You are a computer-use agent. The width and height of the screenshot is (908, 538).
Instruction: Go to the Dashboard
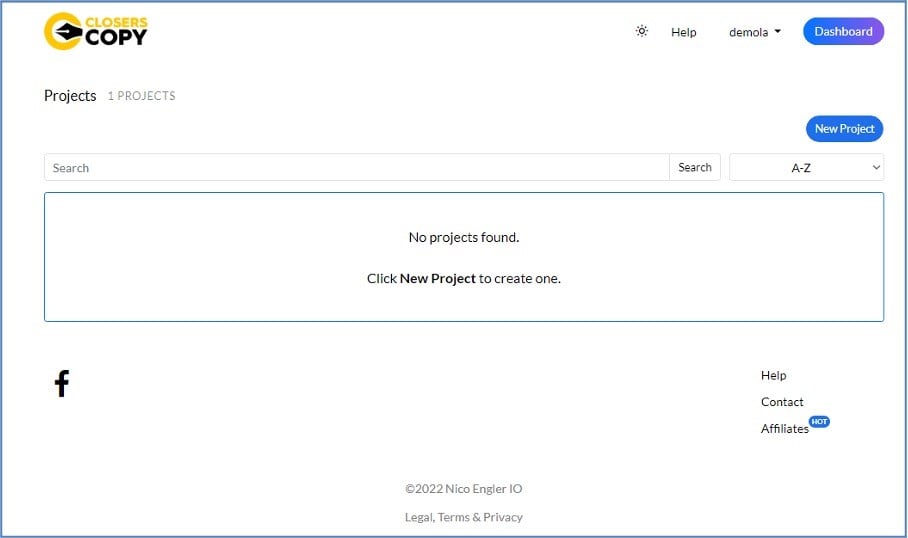tap(843, 31)
